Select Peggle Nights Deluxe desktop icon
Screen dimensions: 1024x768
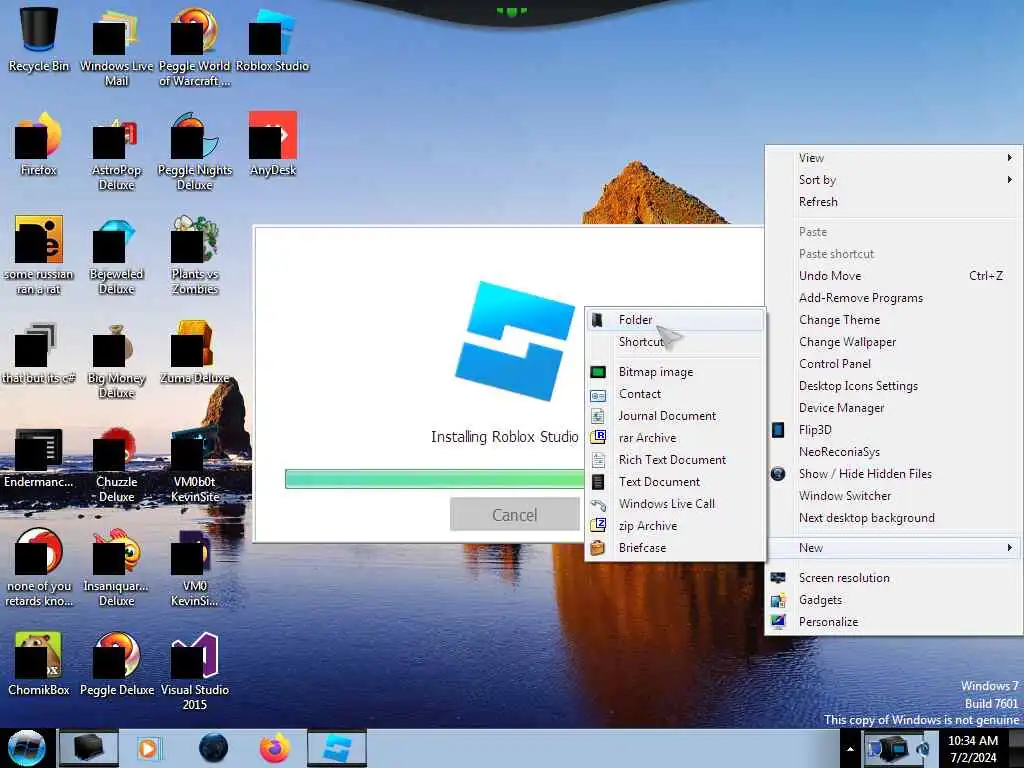click(x=195, y=150)
